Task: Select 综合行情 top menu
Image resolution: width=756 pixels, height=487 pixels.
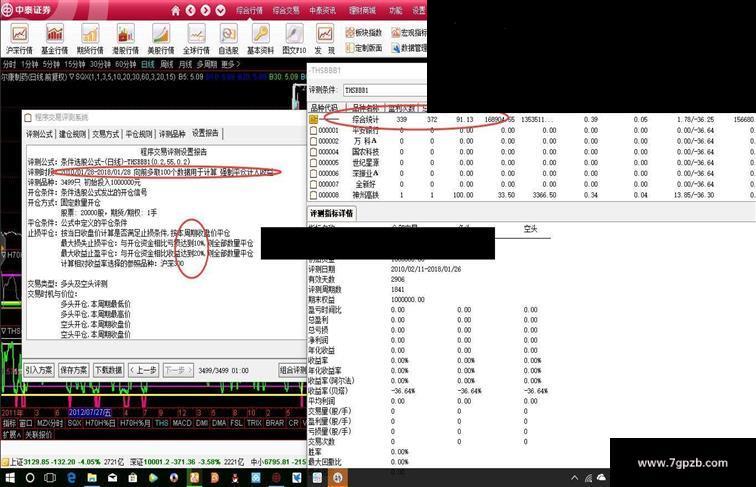Action: click(249, 10)
